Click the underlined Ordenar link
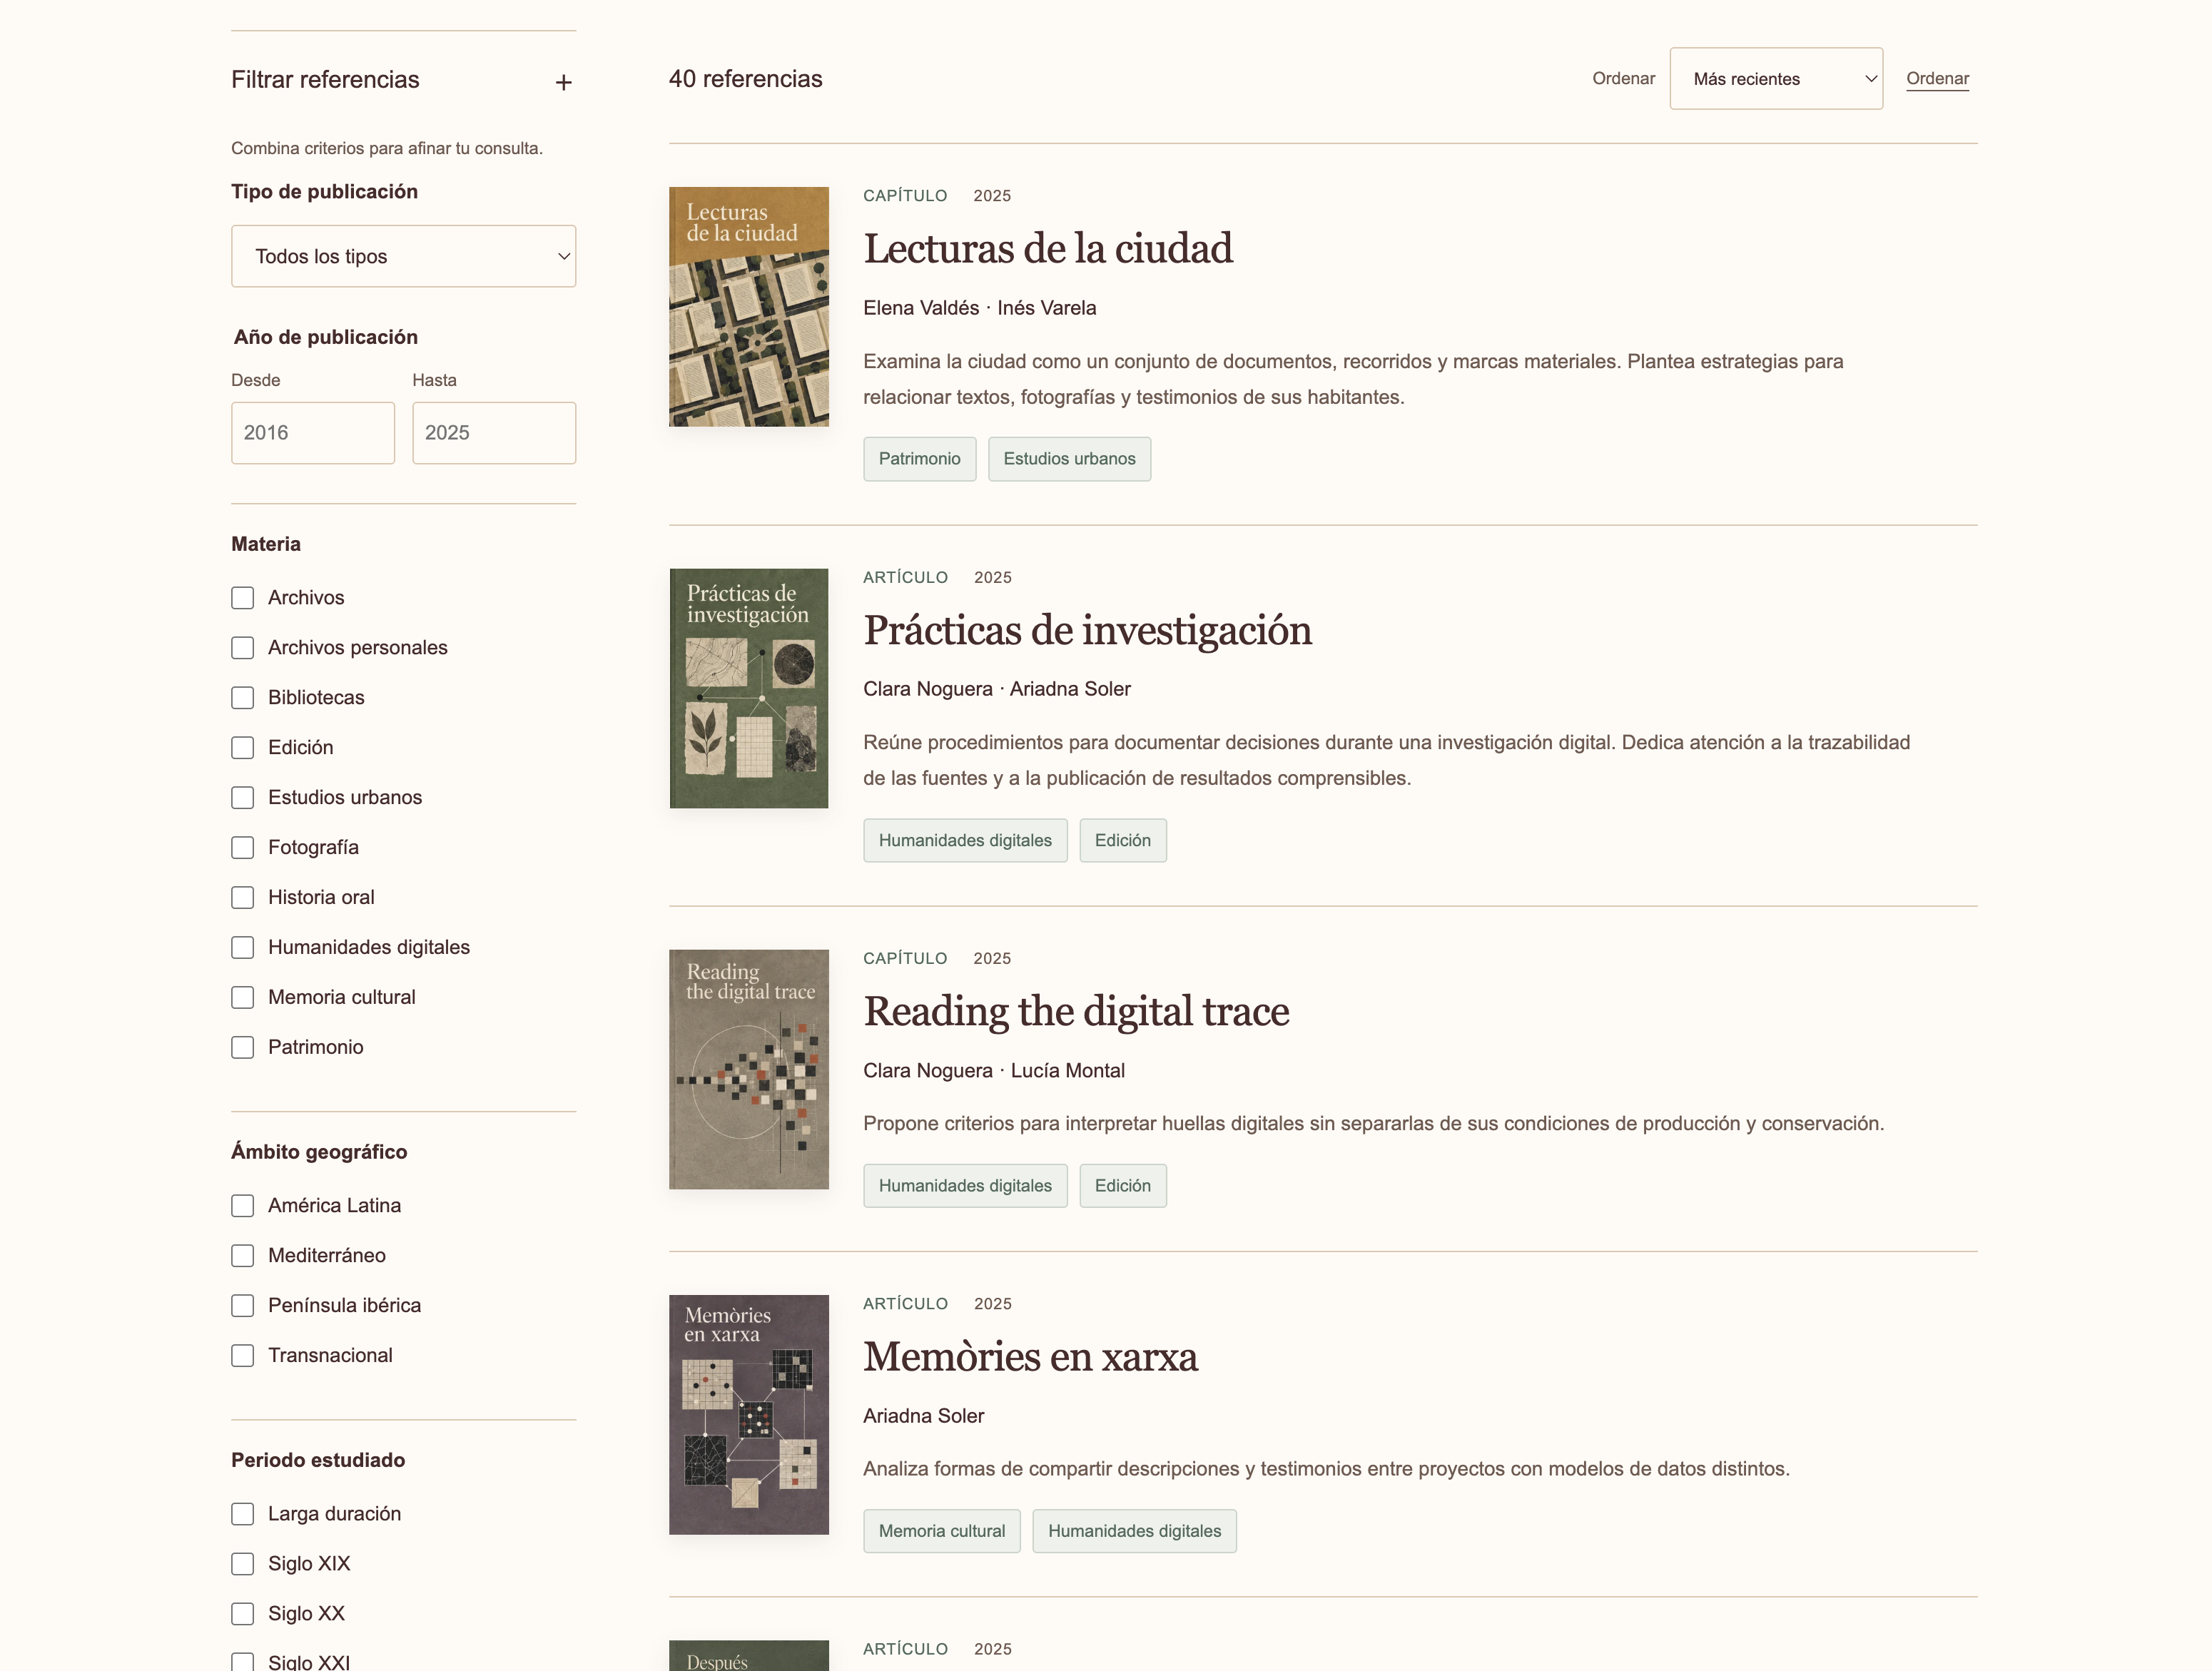Image resolution: width=2212 pixels, height=1671 pixels. [x=1937, y=78]
